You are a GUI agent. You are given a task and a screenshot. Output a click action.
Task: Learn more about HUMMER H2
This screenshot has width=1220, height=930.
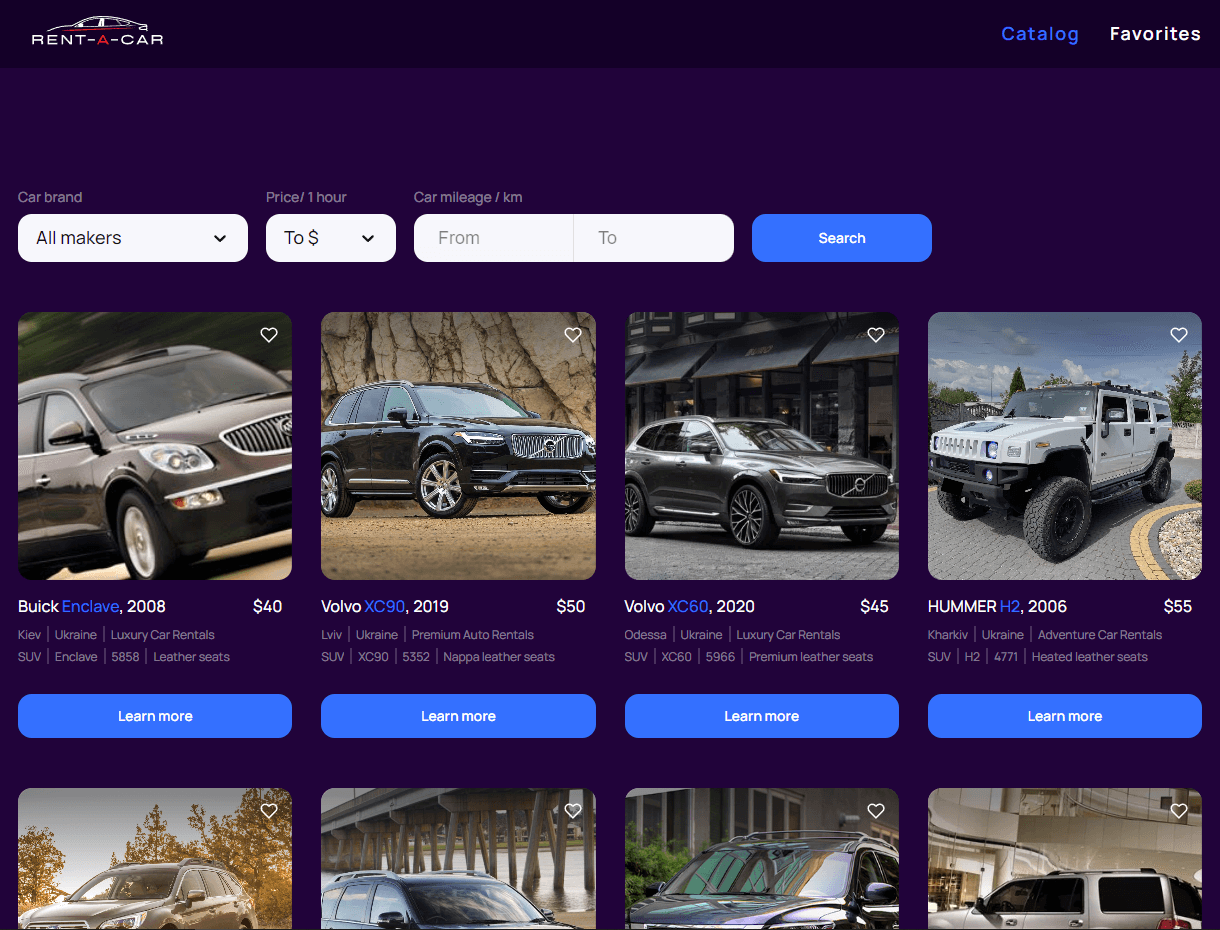click(1065, 716)
